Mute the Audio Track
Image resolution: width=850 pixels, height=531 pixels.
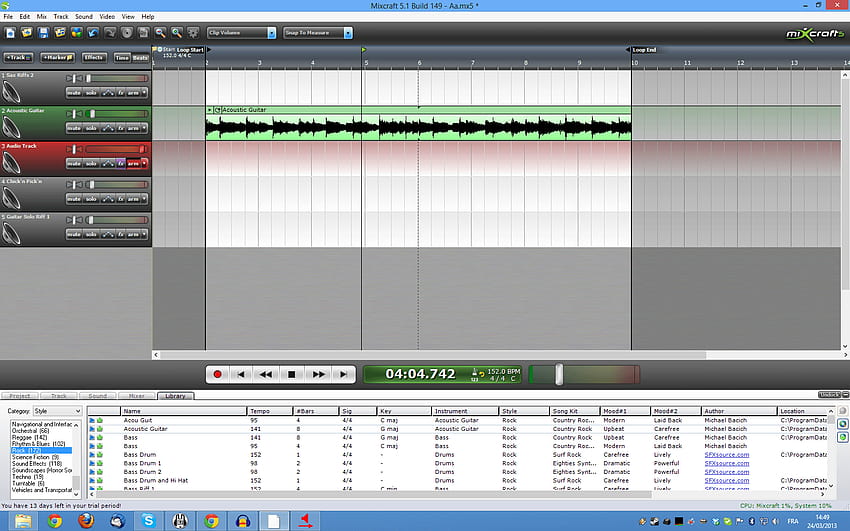click(74, 163)
